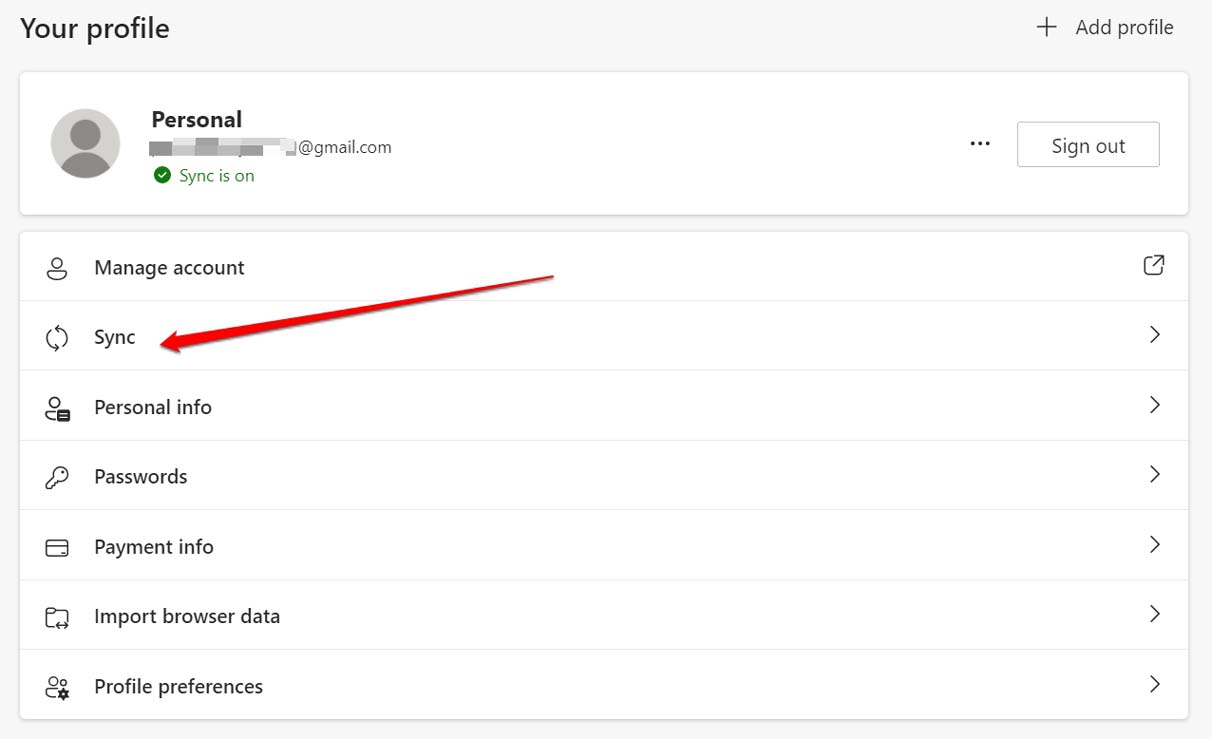
Task: Expand the Profile preferences chevron
Action: [x=1155, y=684]
